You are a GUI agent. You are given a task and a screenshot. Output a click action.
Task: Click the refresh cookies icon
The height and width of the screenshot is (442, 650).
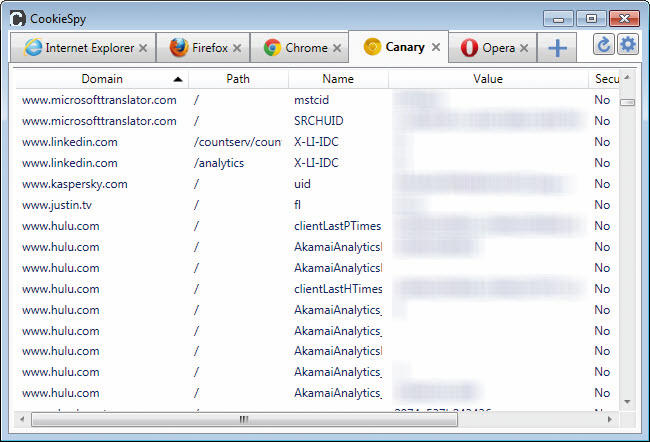(603, 44)
